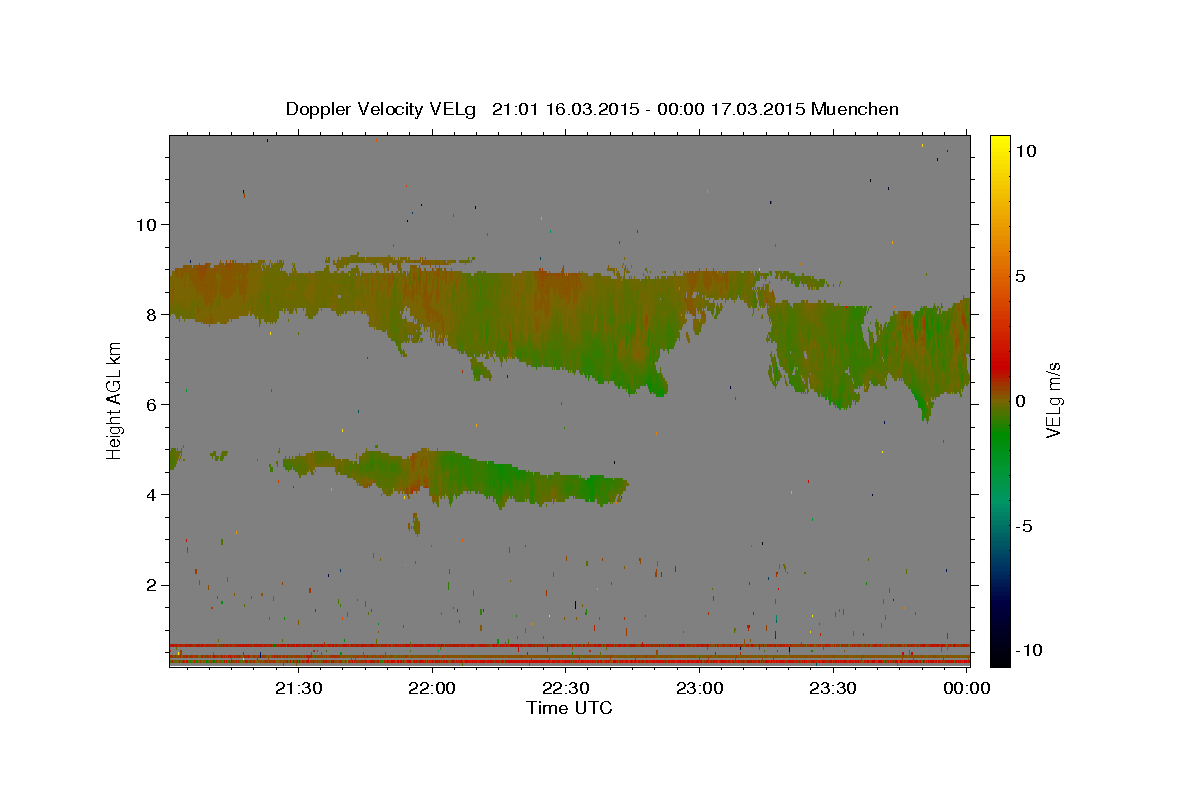Click the 'Time UTC' axis label
The image size is (1200, 800).
pyautogui.click(x=569, y=708)
